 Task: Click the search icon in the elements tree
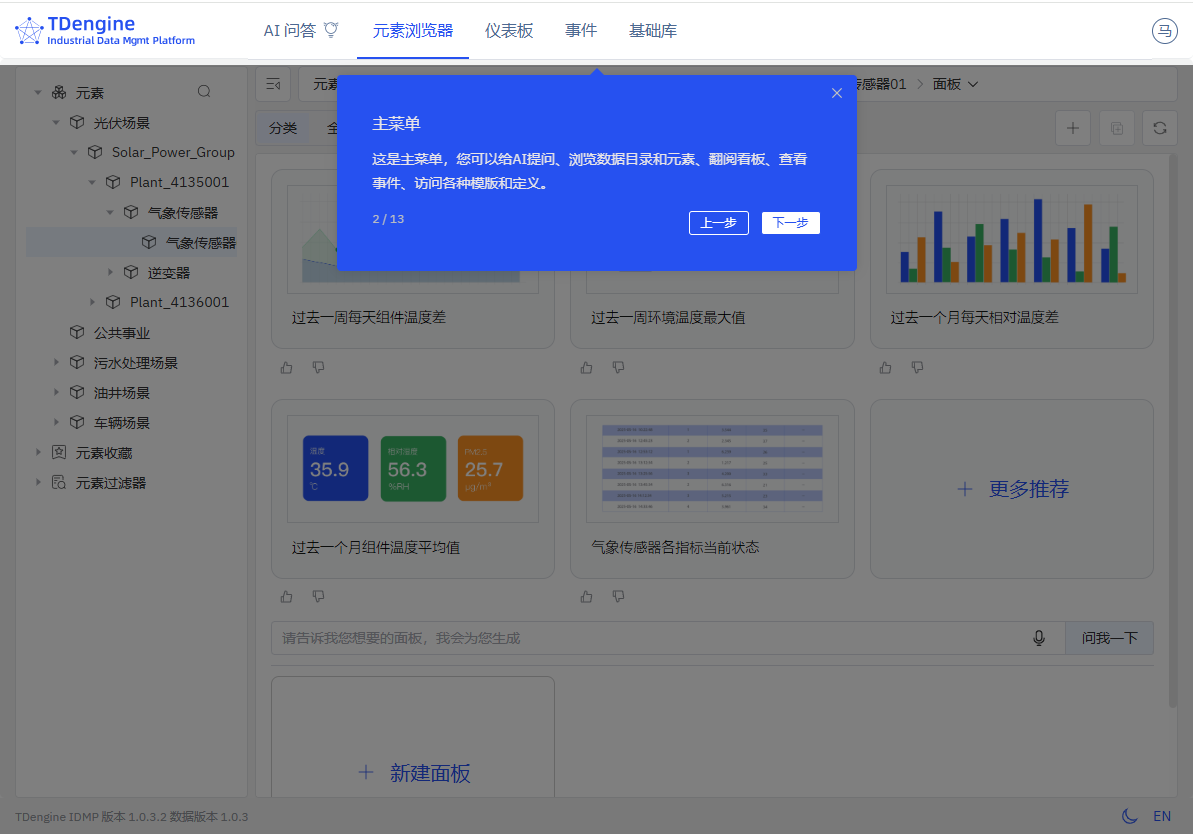[x=204, y=91]
